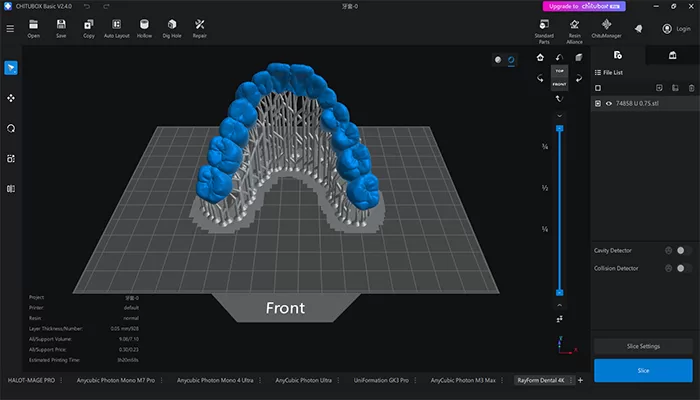Run Auto Layout

[117, 29]
